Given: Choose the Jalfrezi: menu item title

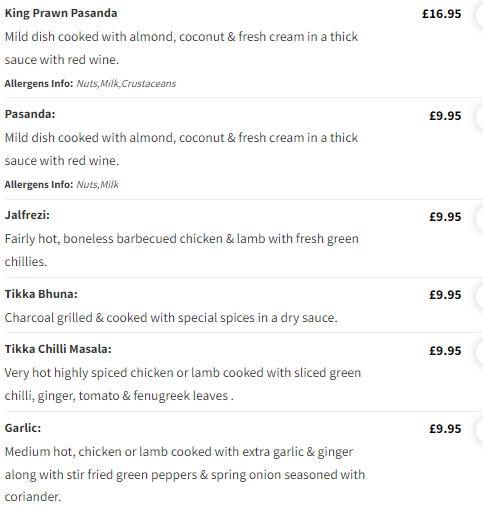Looking at the screenshot, I should tap(27, 215).
